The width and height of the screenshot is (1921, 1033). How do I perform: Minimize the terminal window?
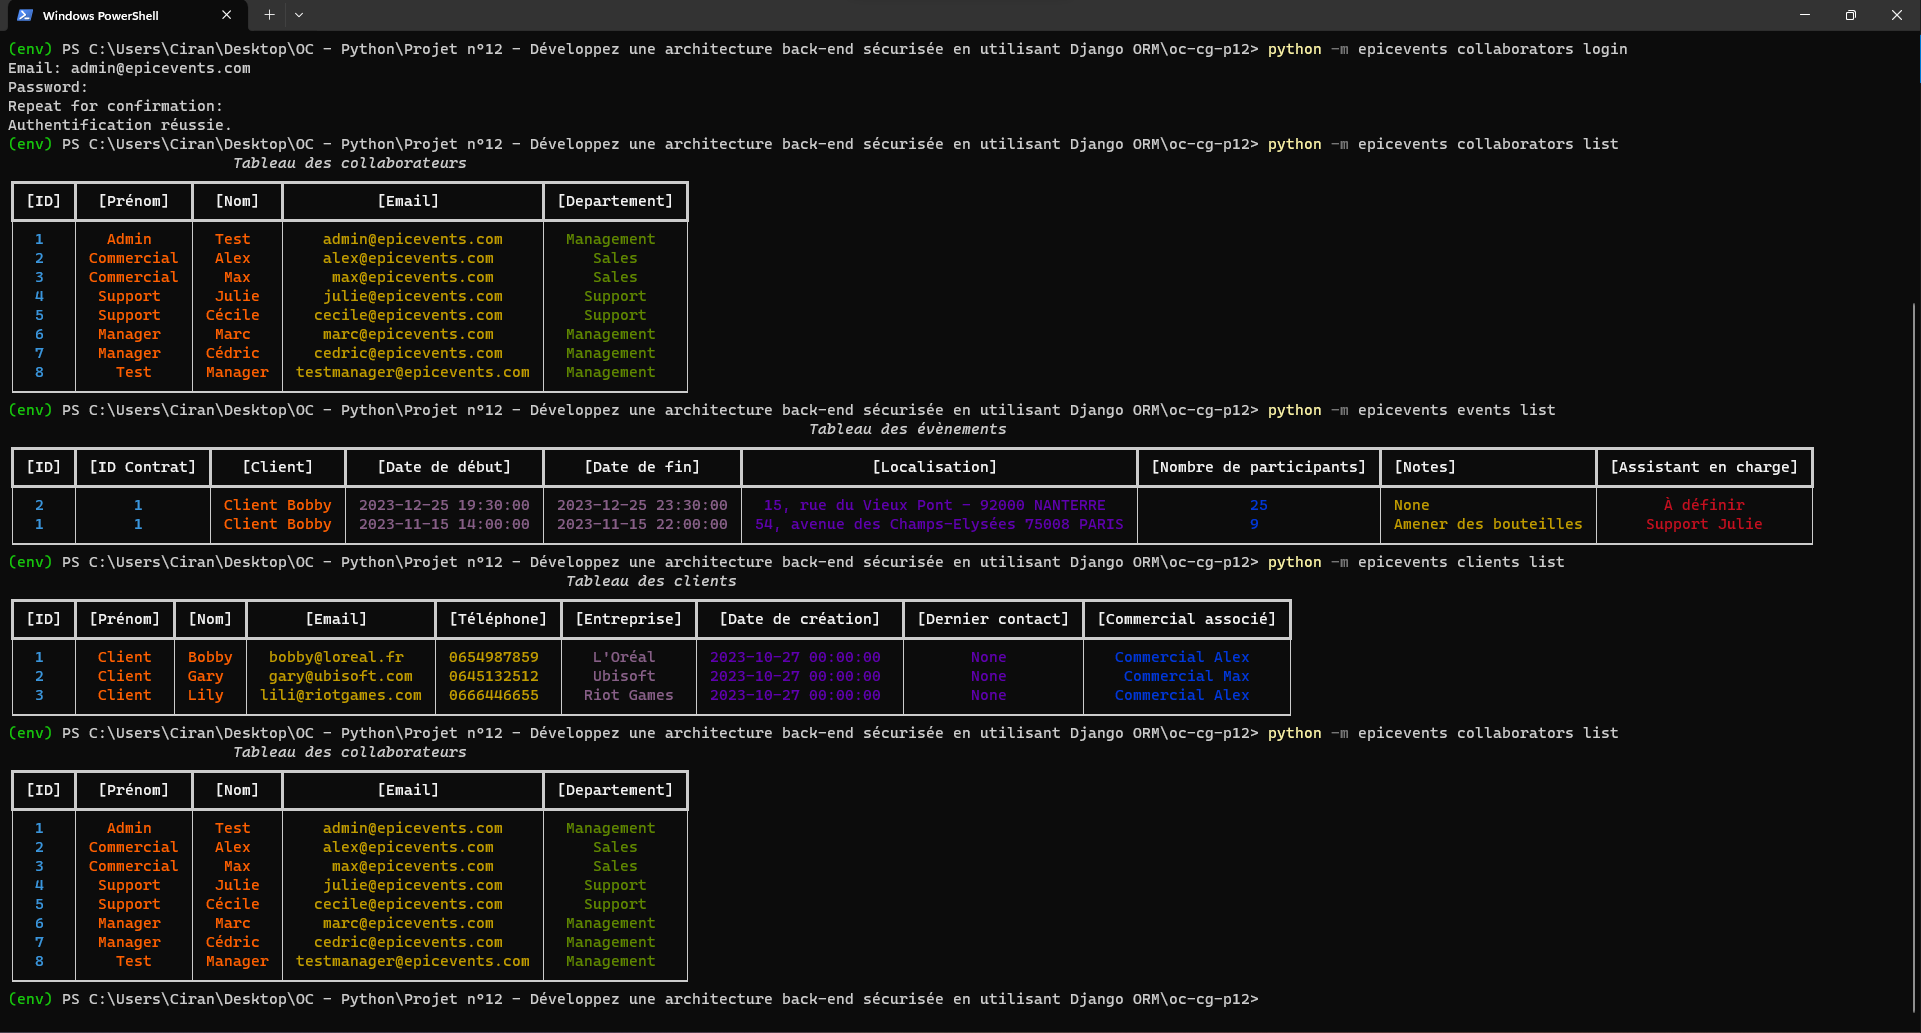[x=1805, y=15]
